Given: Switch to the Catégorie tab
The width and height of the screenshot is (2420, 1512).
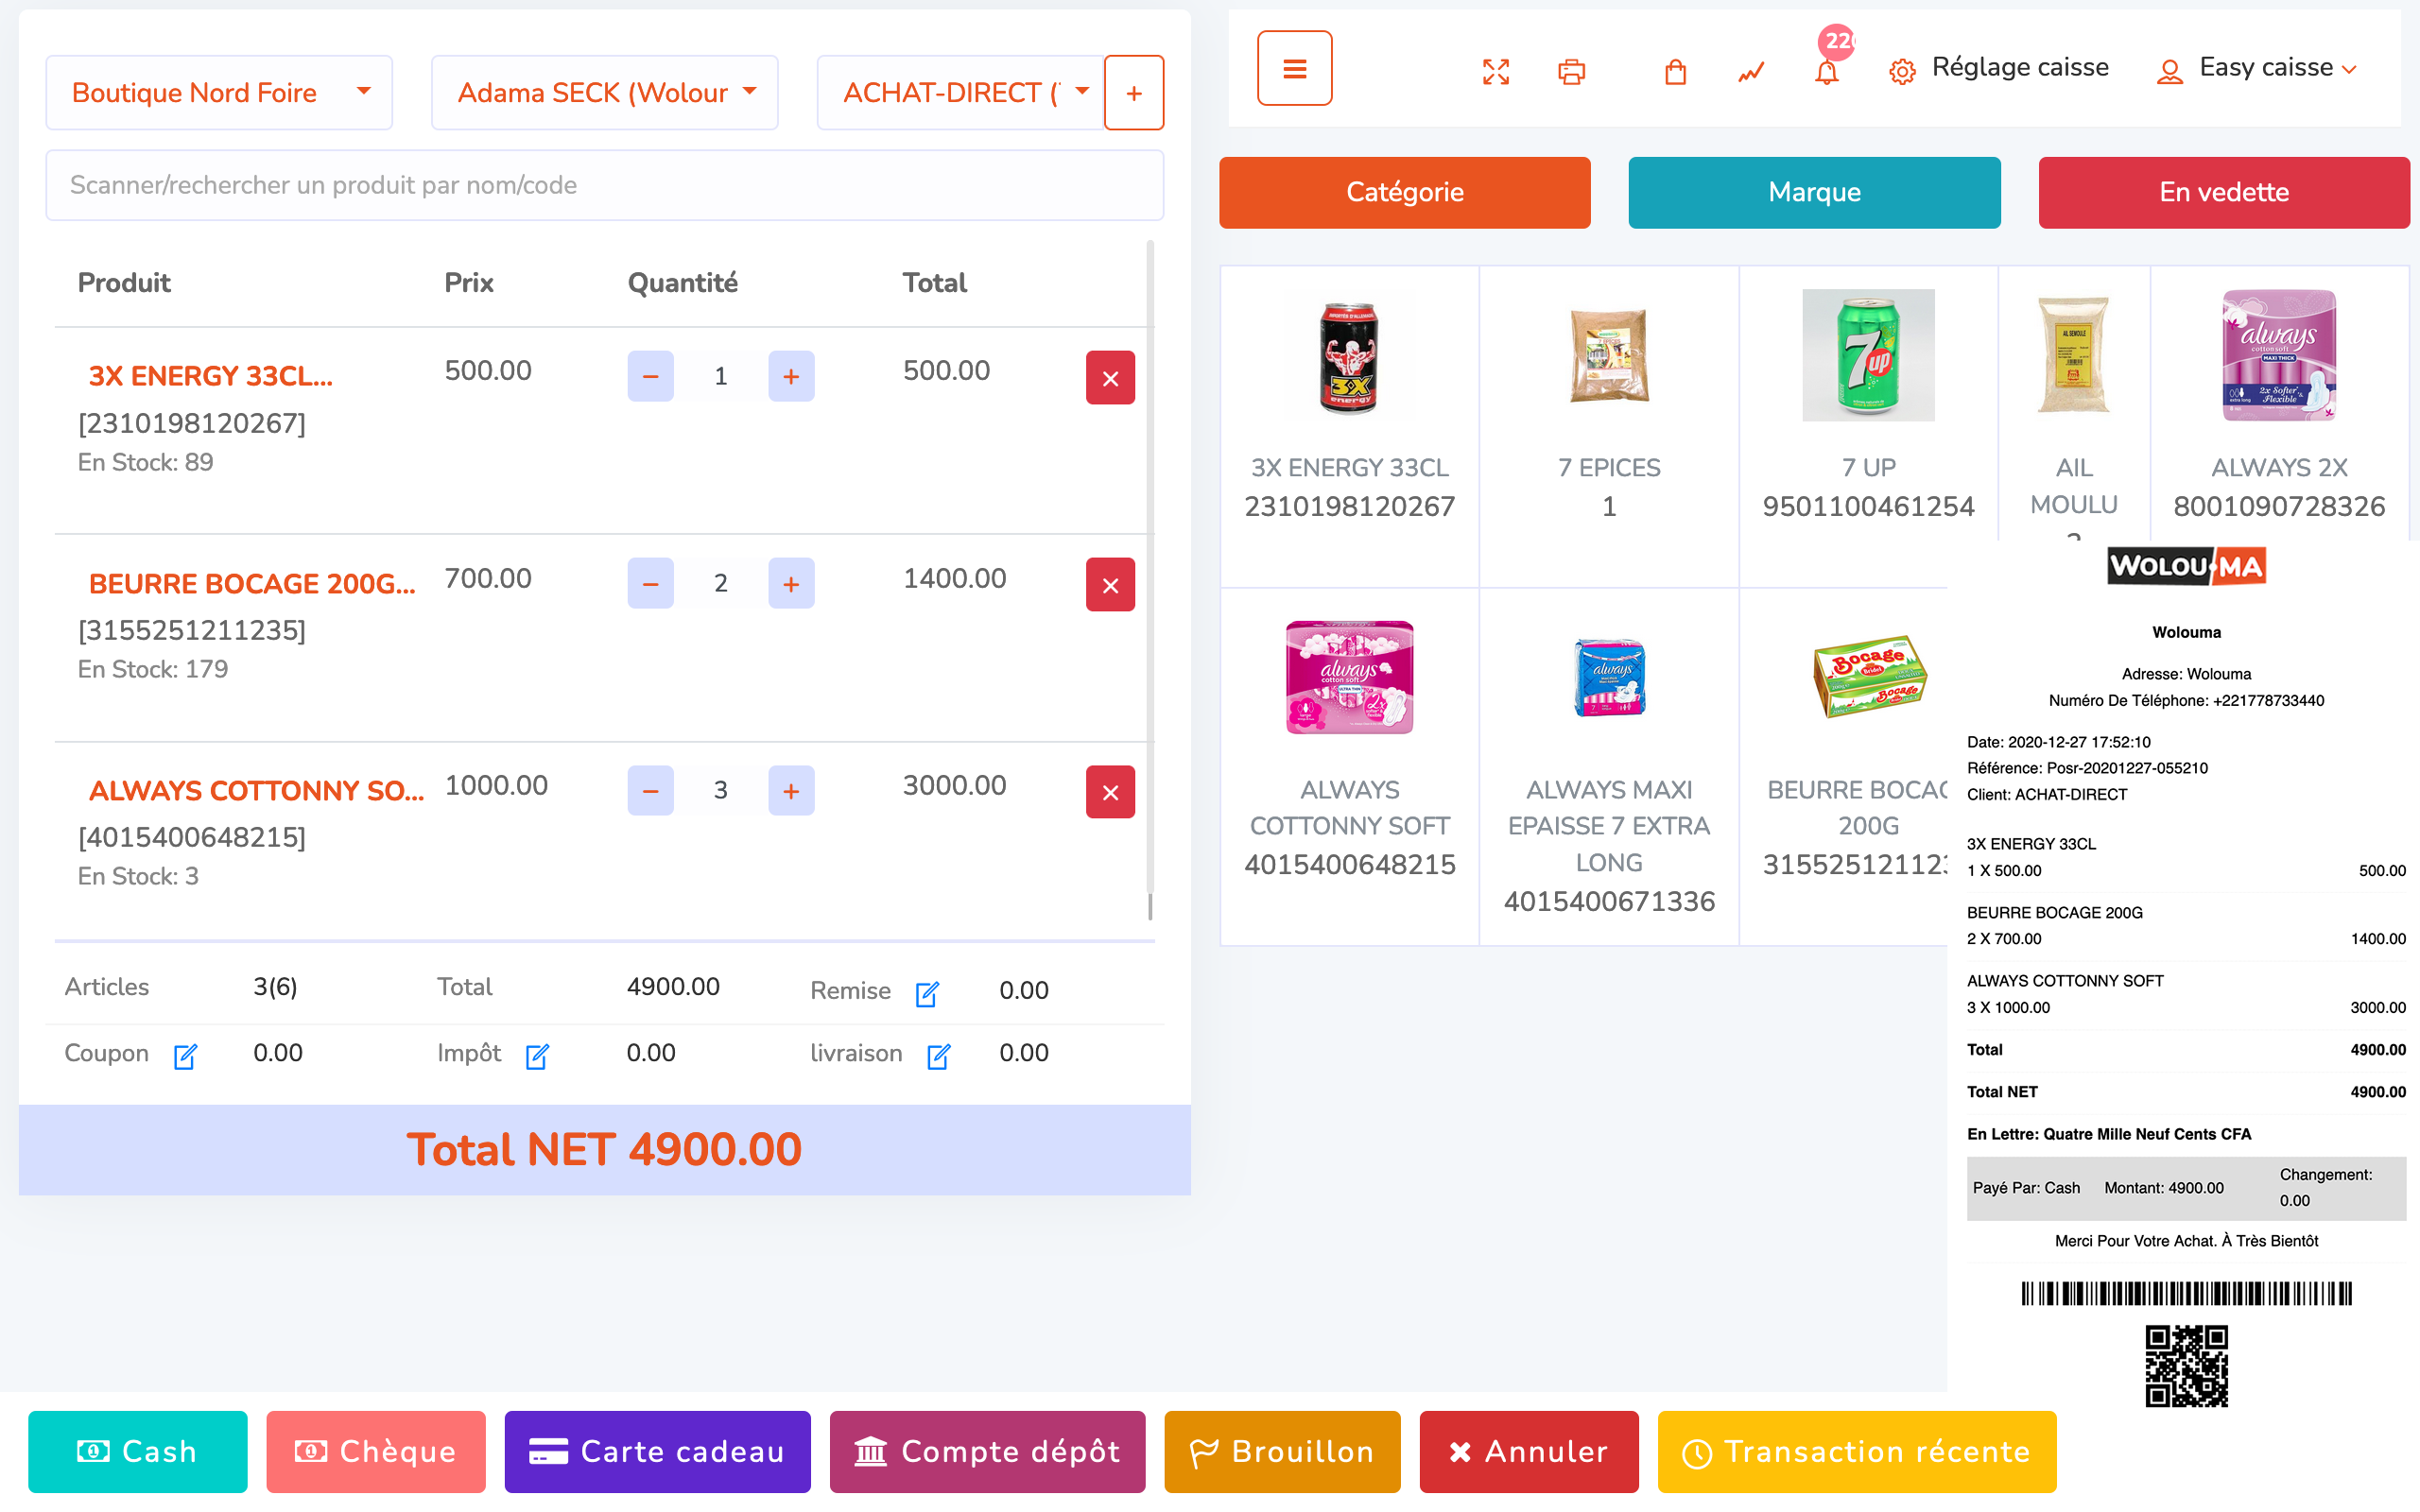Looking at the screenshot, I should coord(1404,192).
